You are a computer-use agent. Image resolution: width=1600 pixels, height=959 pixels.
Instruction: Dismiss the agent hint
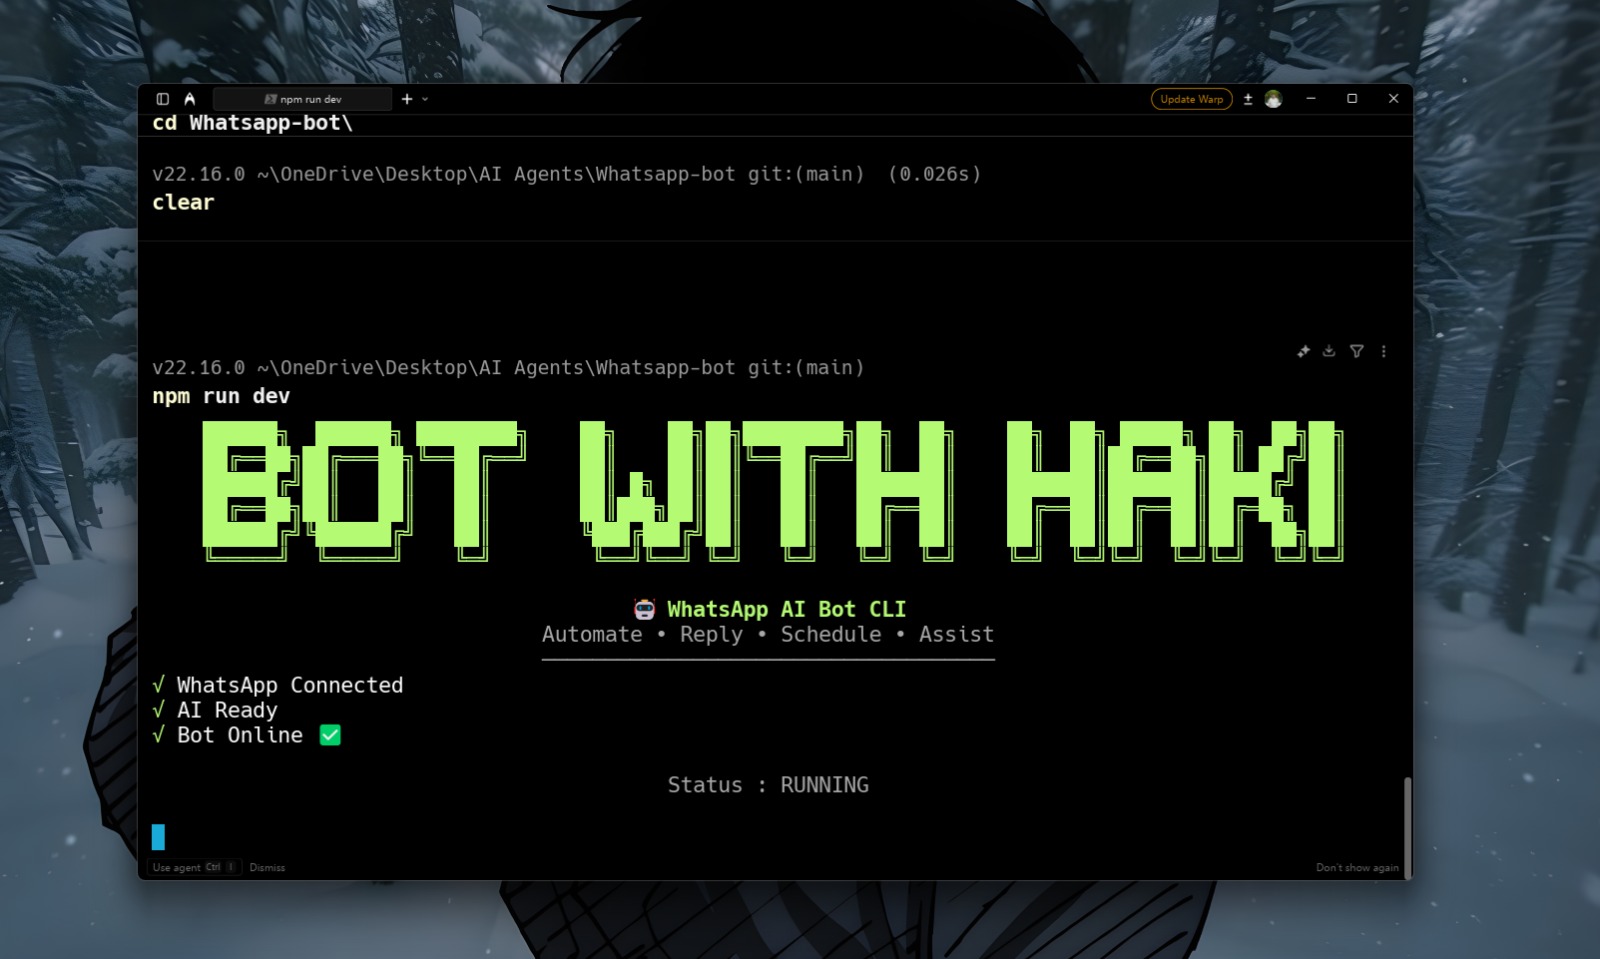pyautogui.click(x=267, y=867)
